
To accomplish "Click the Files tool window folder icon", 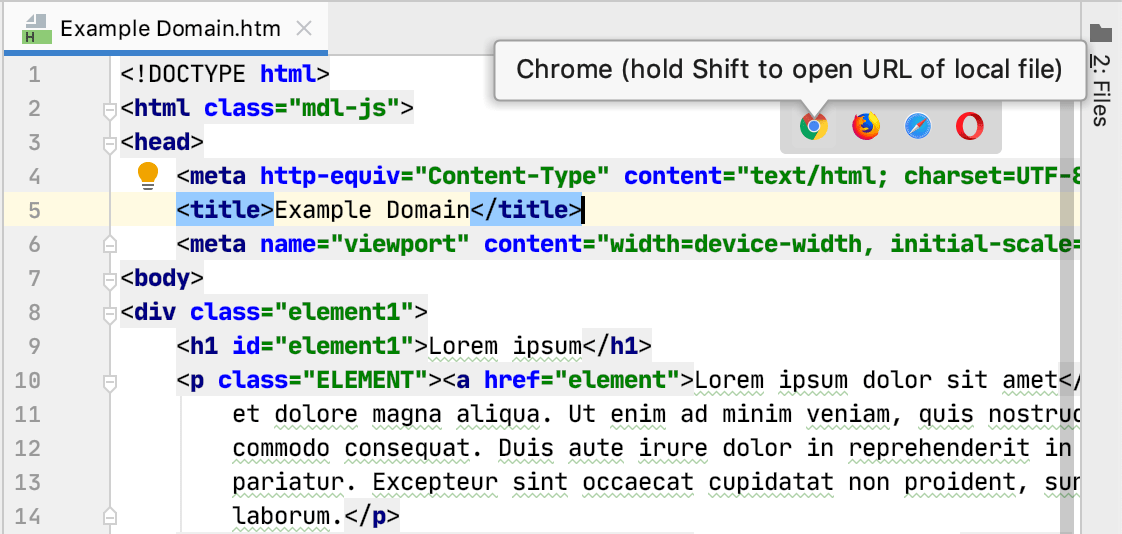I will point(1101,33).
